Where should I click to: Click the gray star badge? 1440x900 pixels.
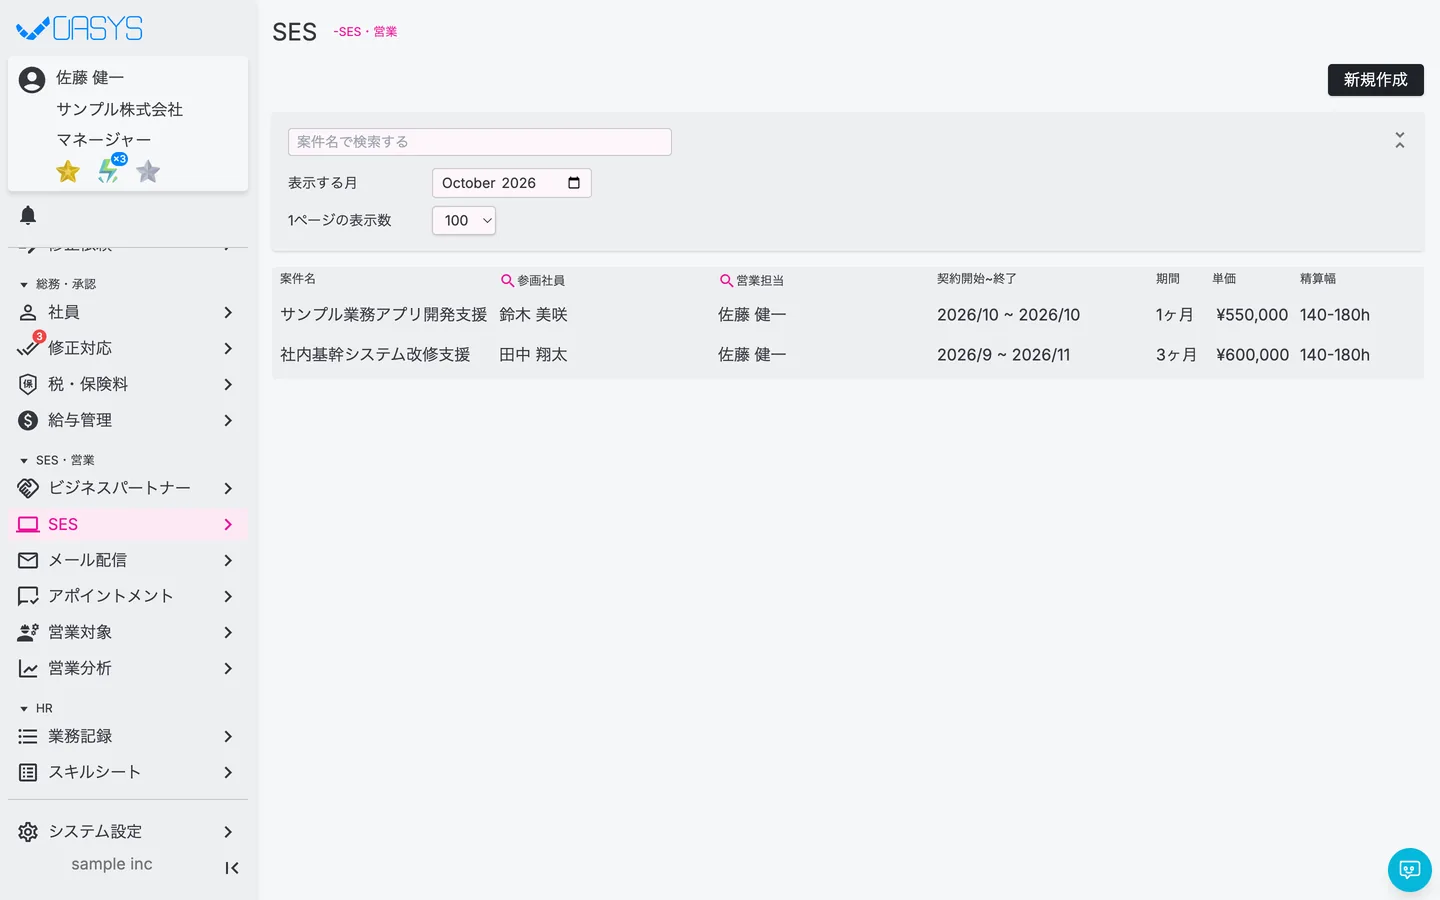point(148,172)
